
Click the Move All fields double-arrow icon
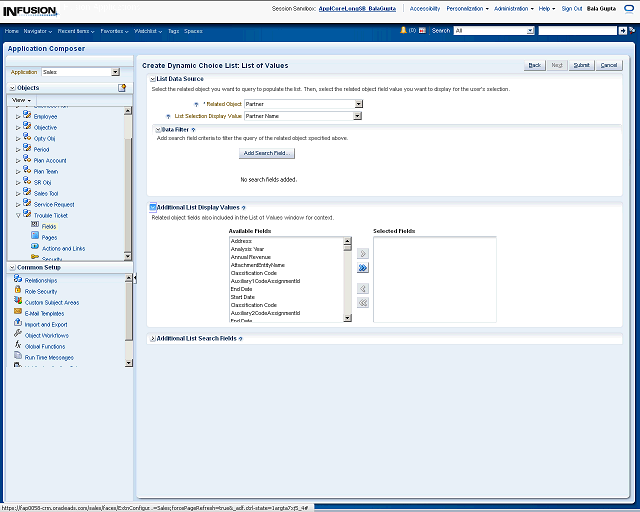point(363,268)
